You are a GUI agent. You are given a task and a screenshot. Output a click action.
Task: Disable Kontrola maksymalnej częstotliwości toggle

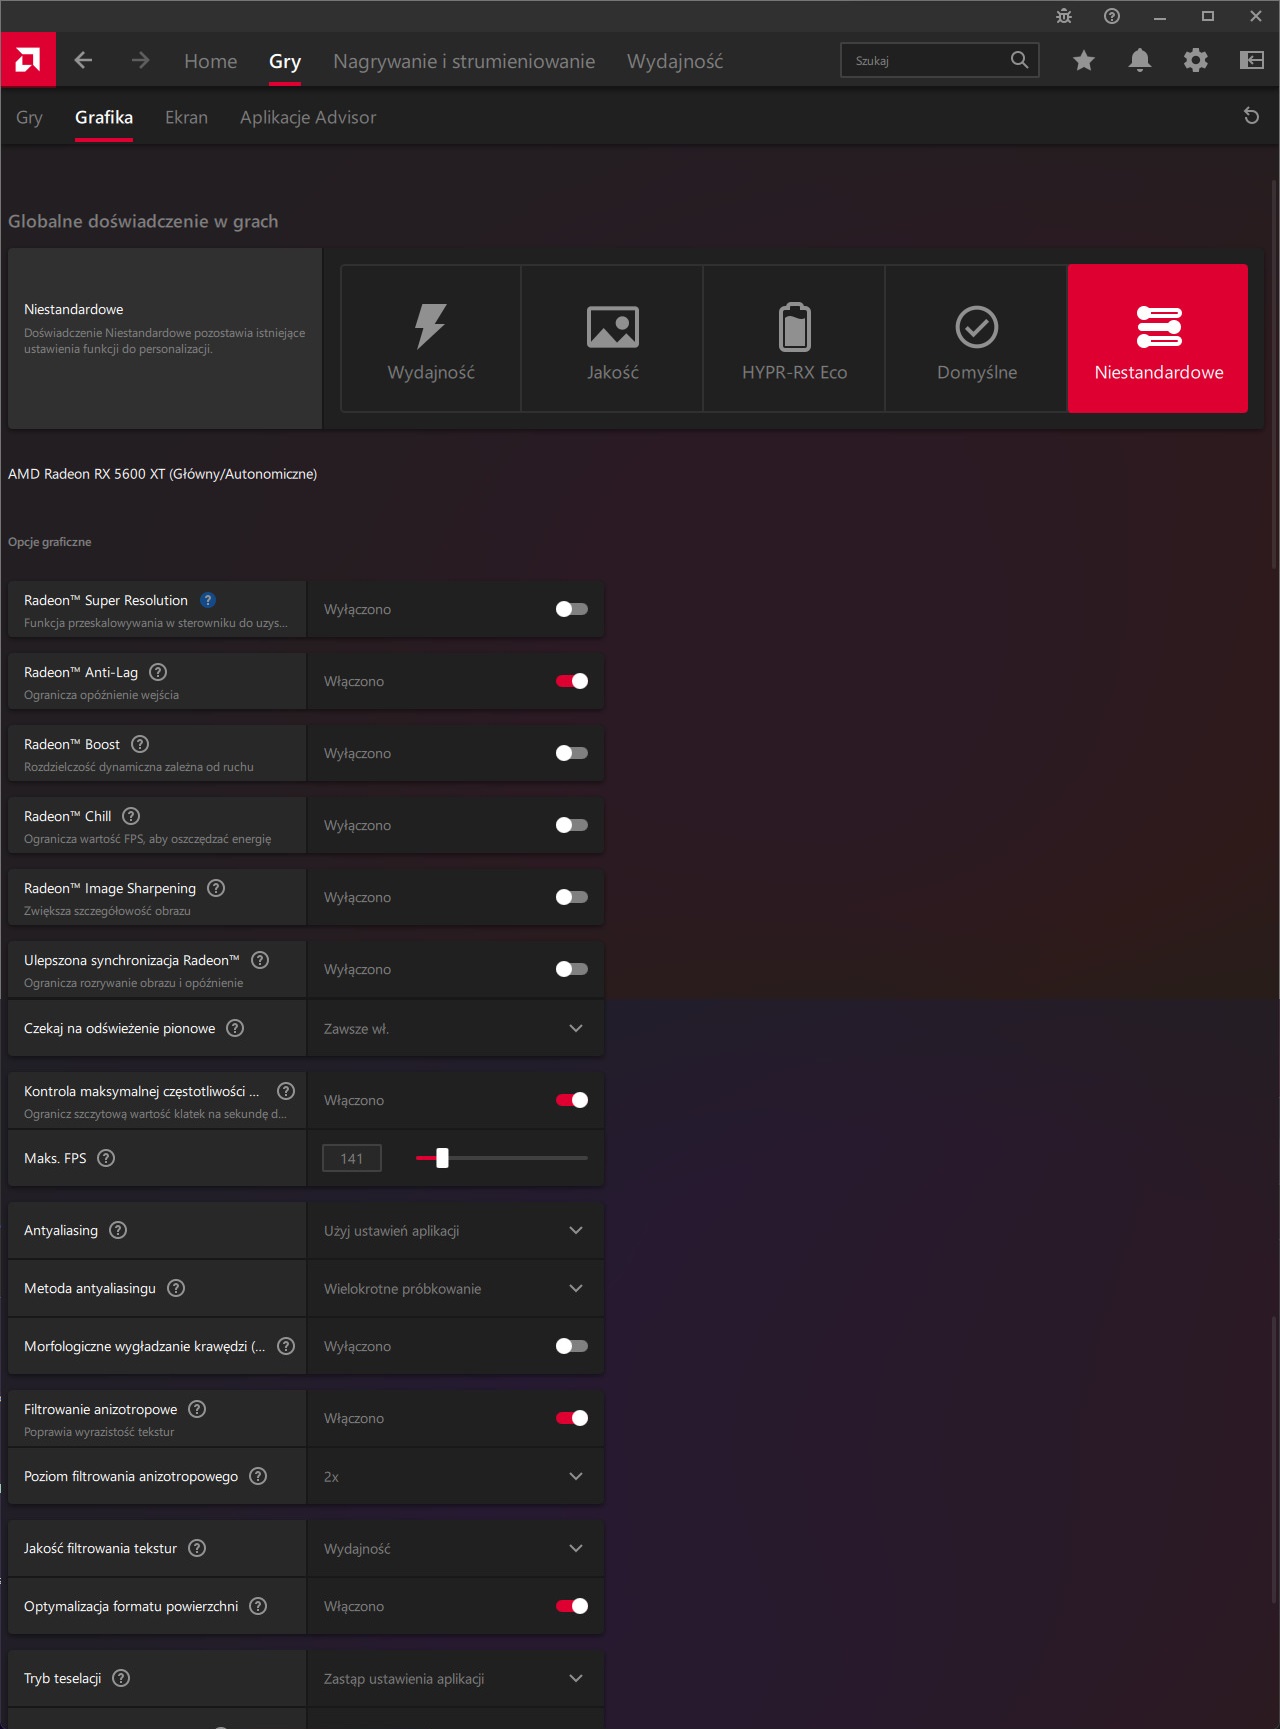572,1100
